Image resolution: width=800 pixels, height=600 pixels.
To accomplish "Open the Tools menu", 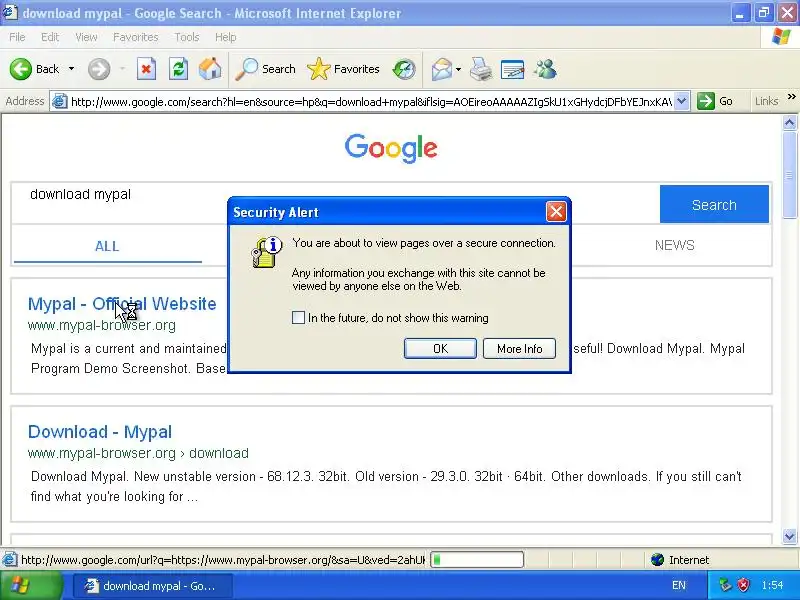I will coord(187,37).
